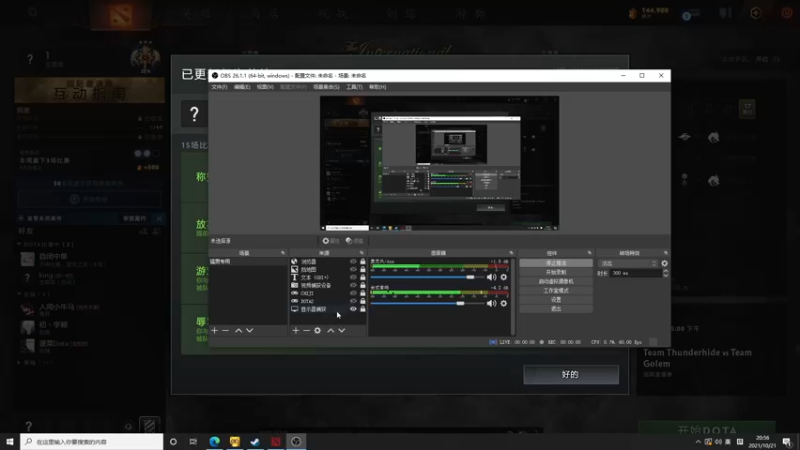The image size is (800, 450).
Task: Toggle visibility of the display capture source
Action: 353,309
